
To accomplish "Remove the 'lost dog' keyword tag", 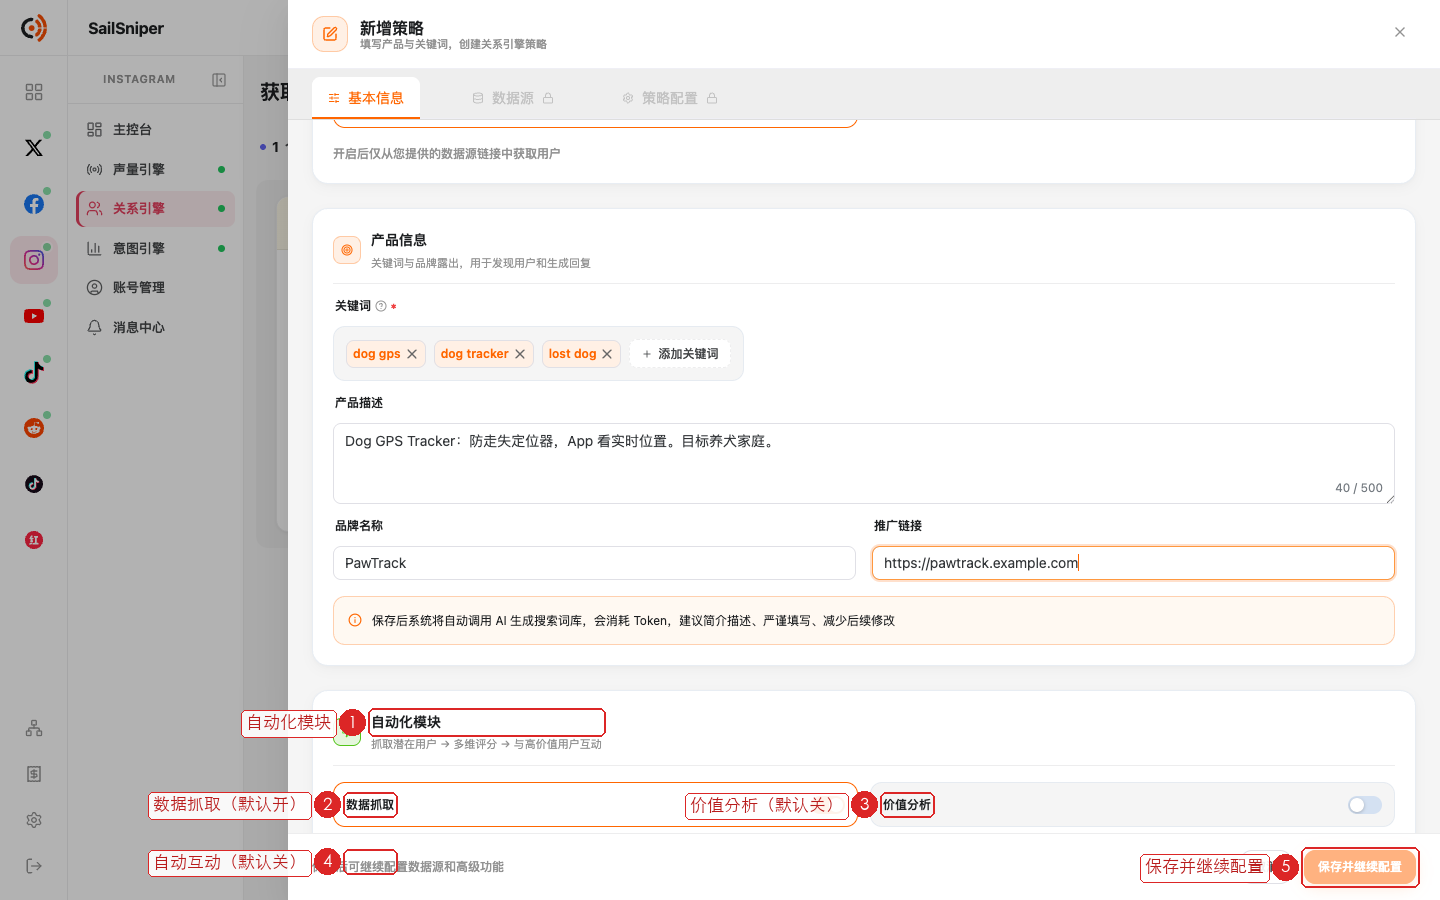I will point(607,354).
